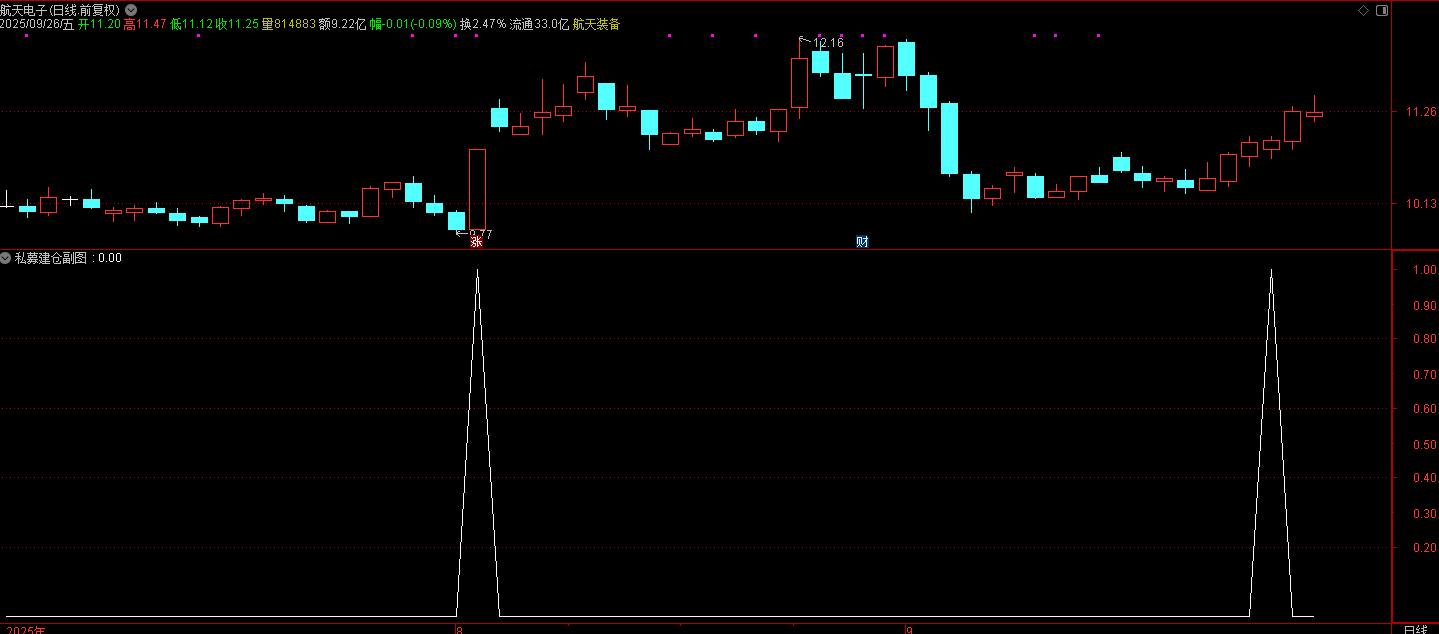1439x634 pixels.
Task: Open the 航天装备 sector link
Action: pos(596,24)
